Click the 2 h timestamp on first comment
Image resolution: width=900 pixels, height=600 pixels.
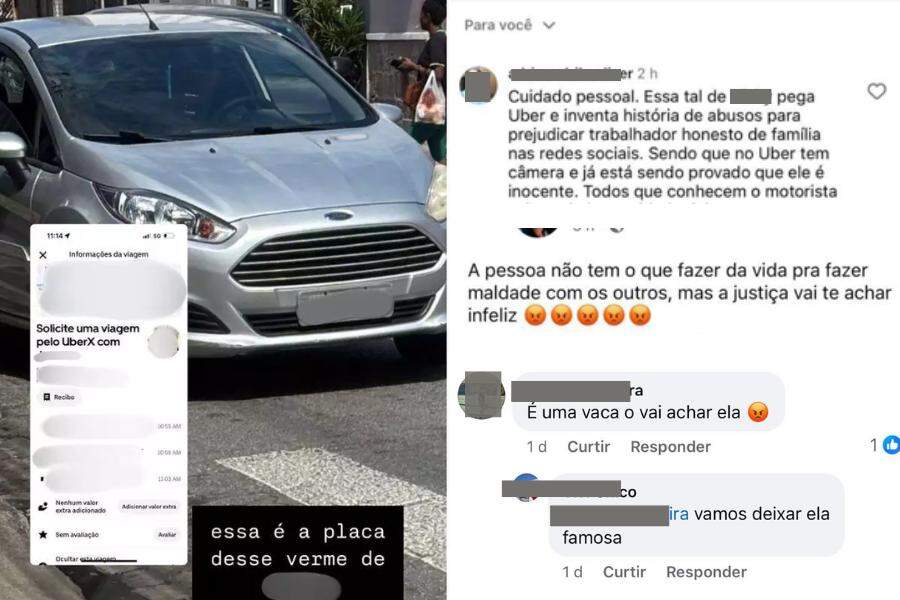tap(647, 73)
